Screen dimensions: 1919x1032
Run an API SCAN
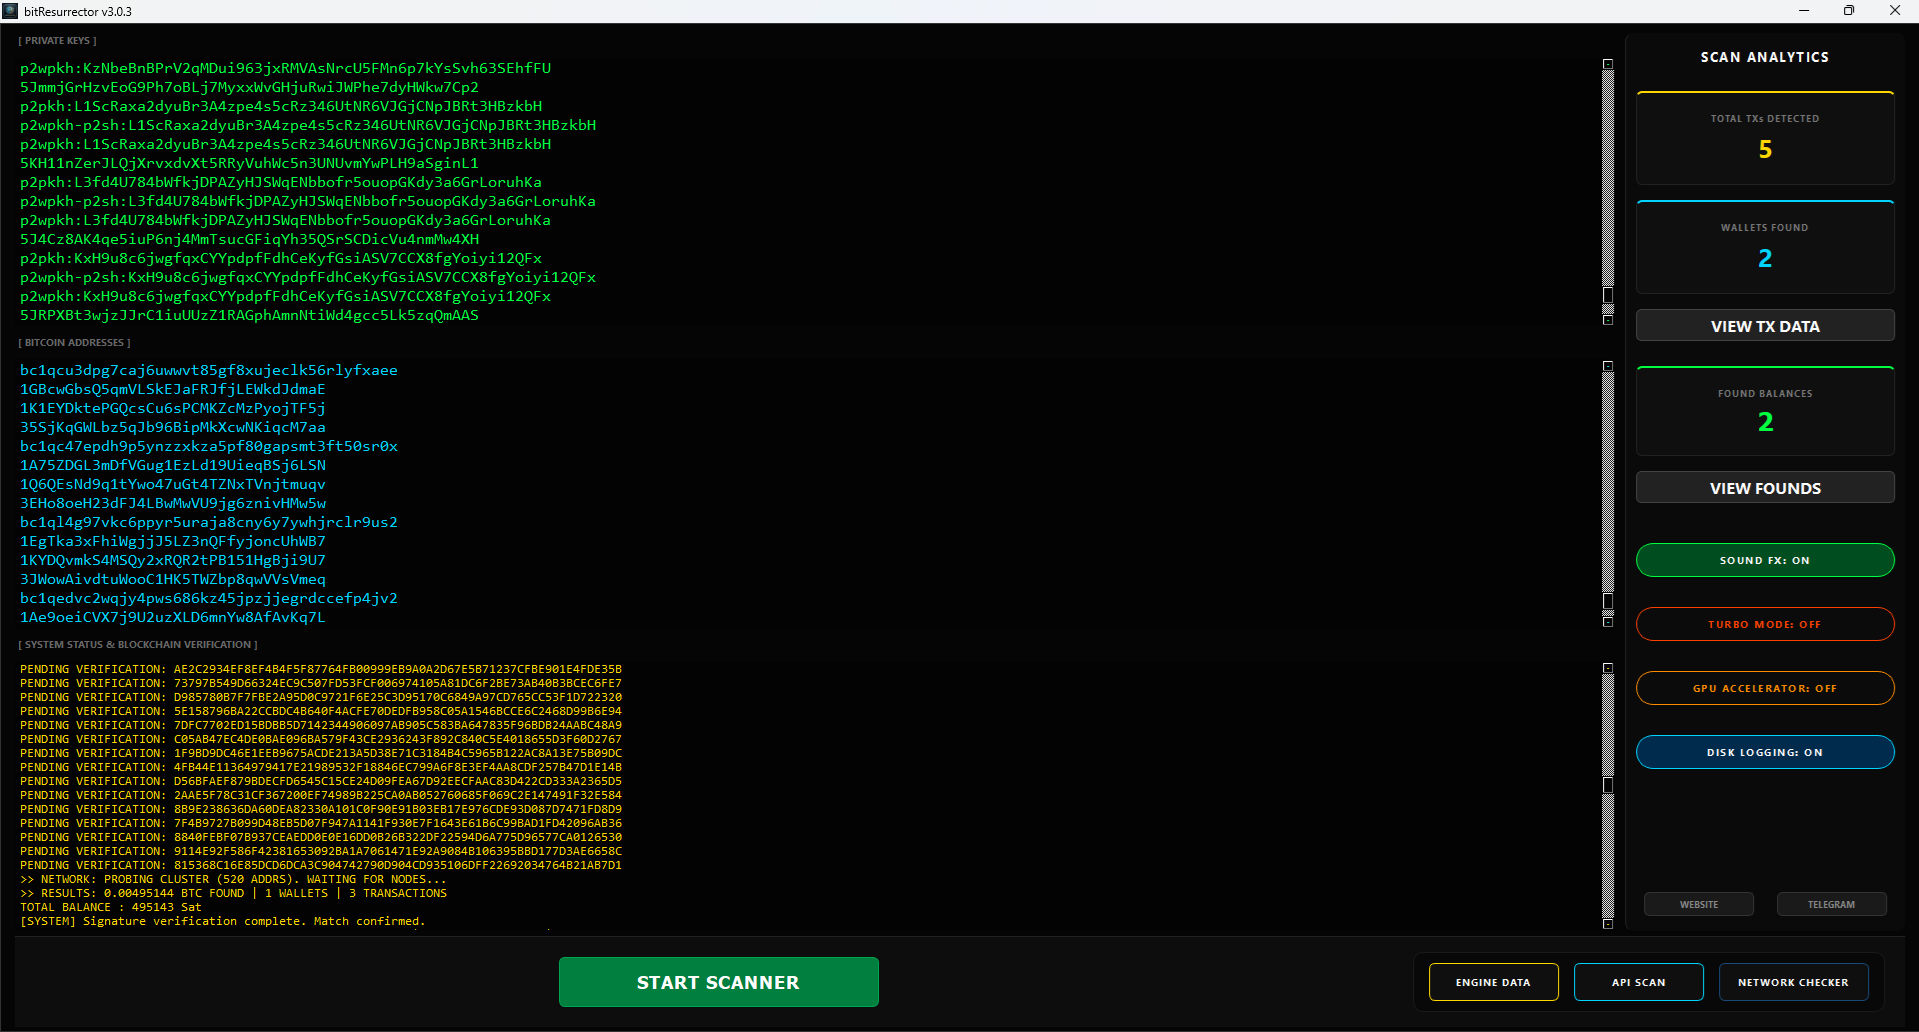[1638, 982]
